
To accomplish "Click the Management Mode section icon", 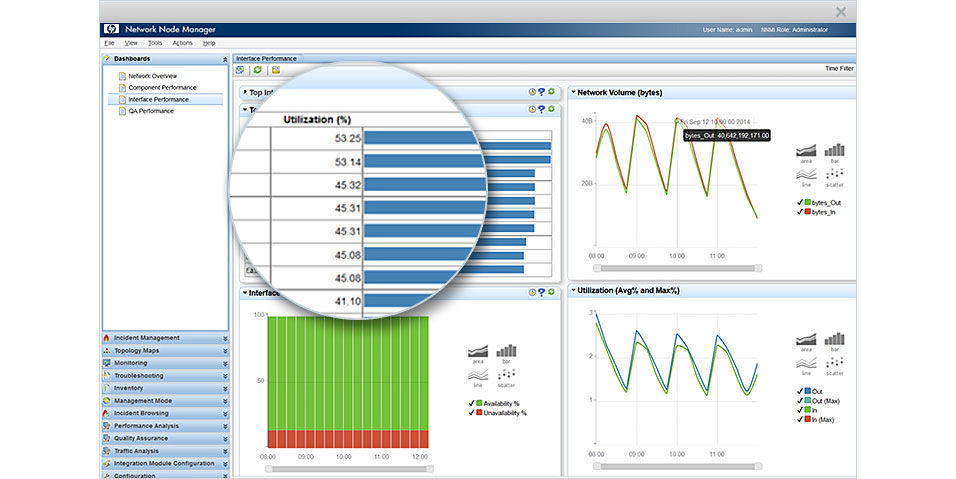I will [x=107, y=400].
